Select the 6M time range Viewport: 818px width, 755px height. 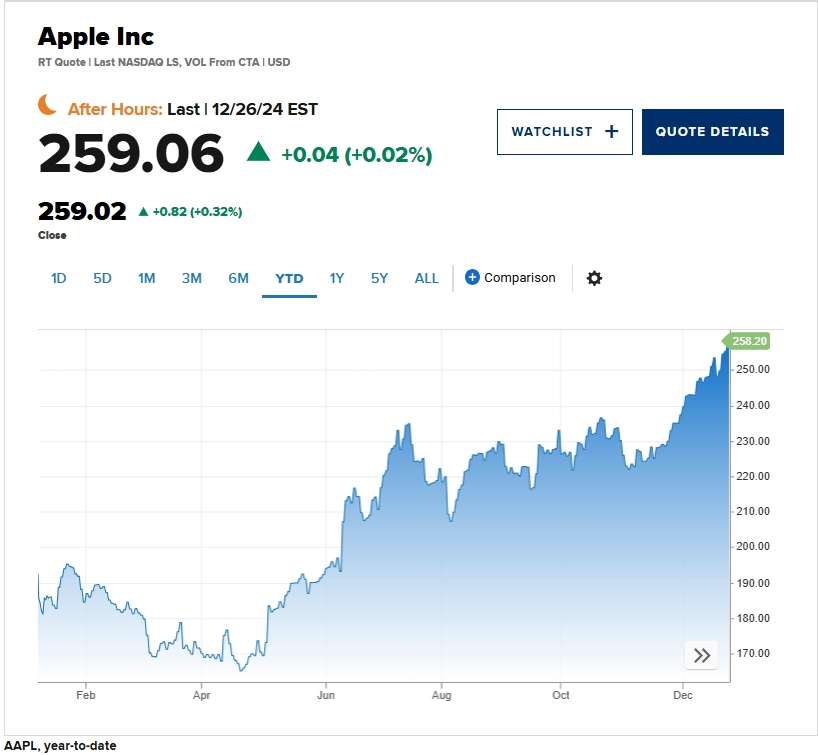click(x=238, y=278)
